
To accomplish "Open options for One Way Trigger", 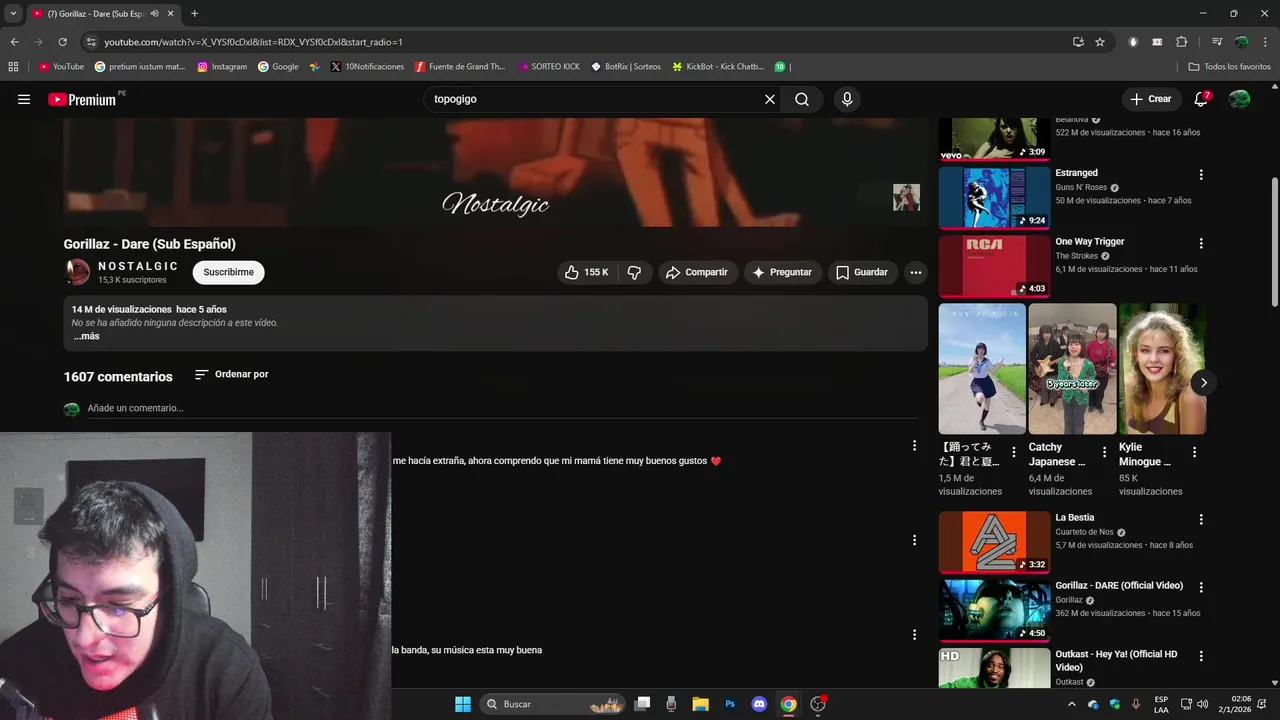I will [x=1201, y=243].
